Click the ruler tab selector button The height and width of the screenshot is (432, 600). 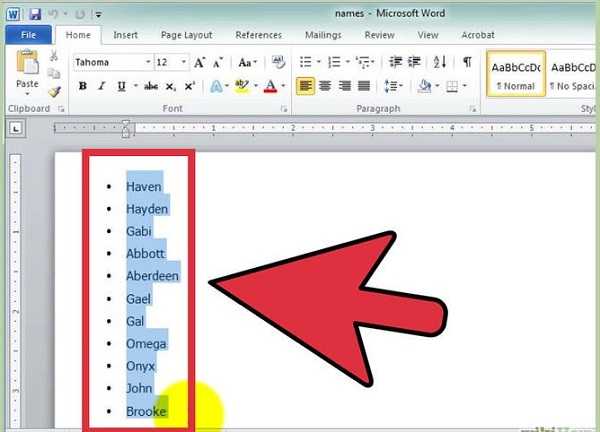(16, 129)
